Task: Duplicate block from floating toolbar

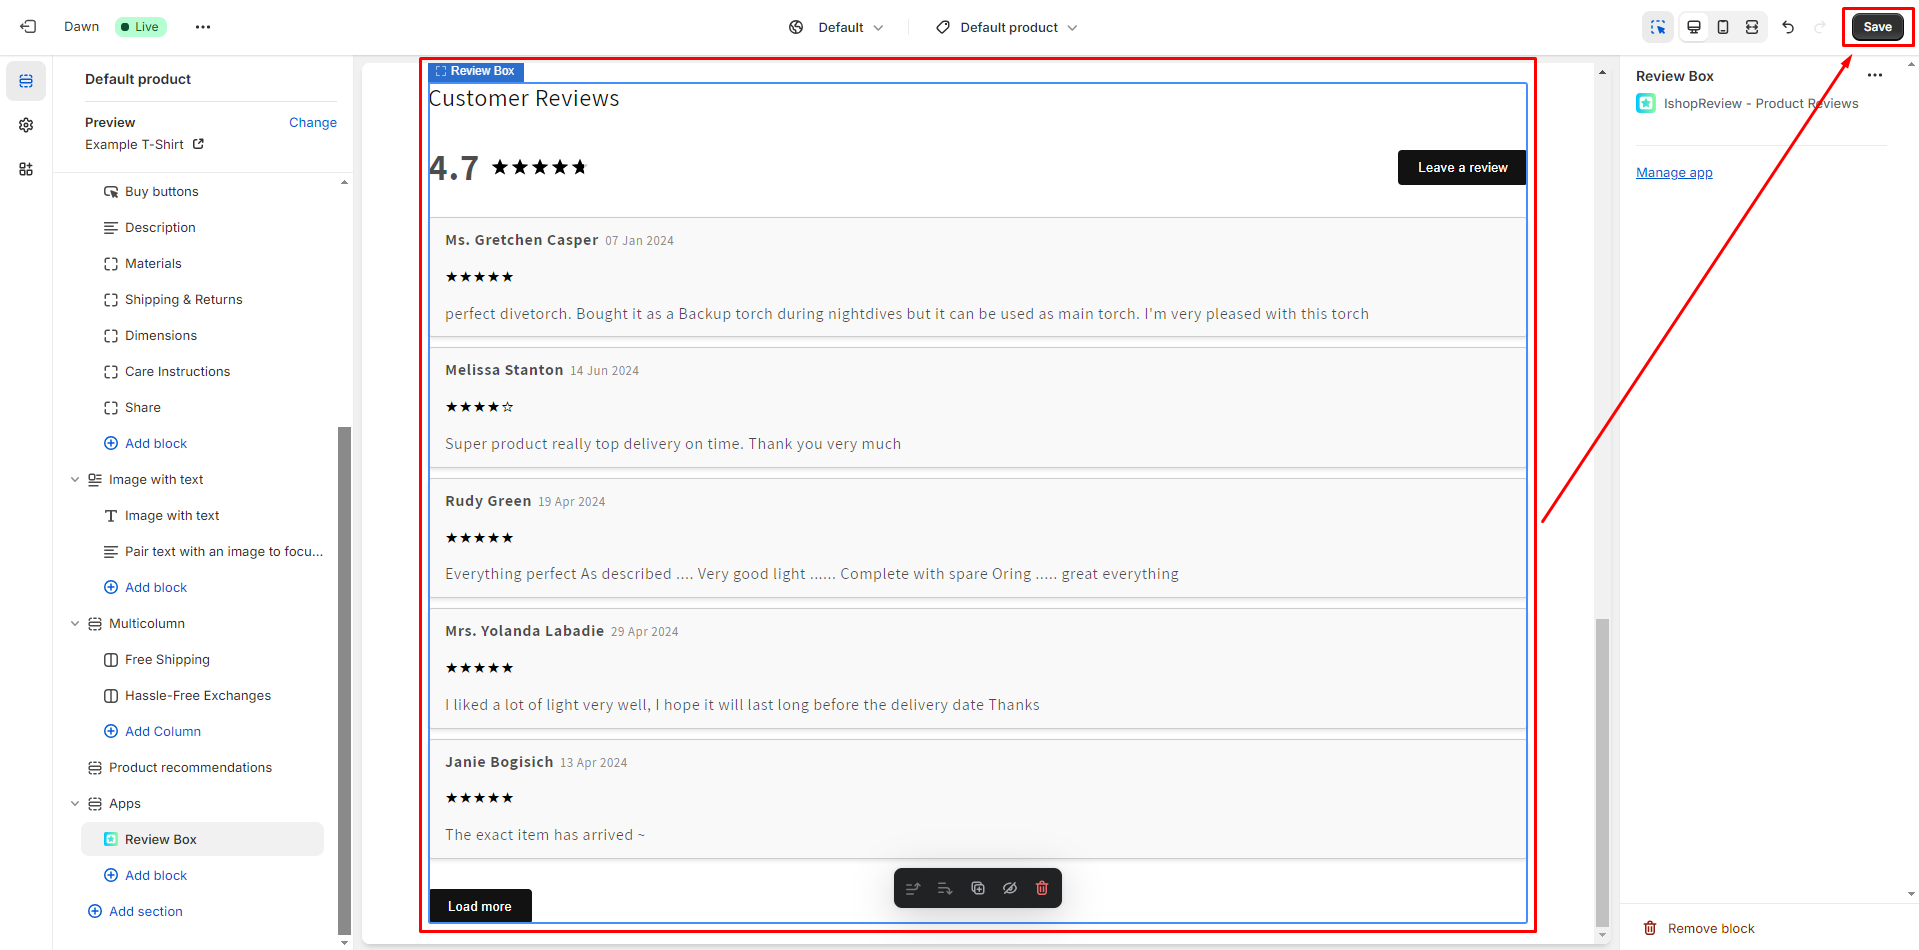Action: pos(978,888)
